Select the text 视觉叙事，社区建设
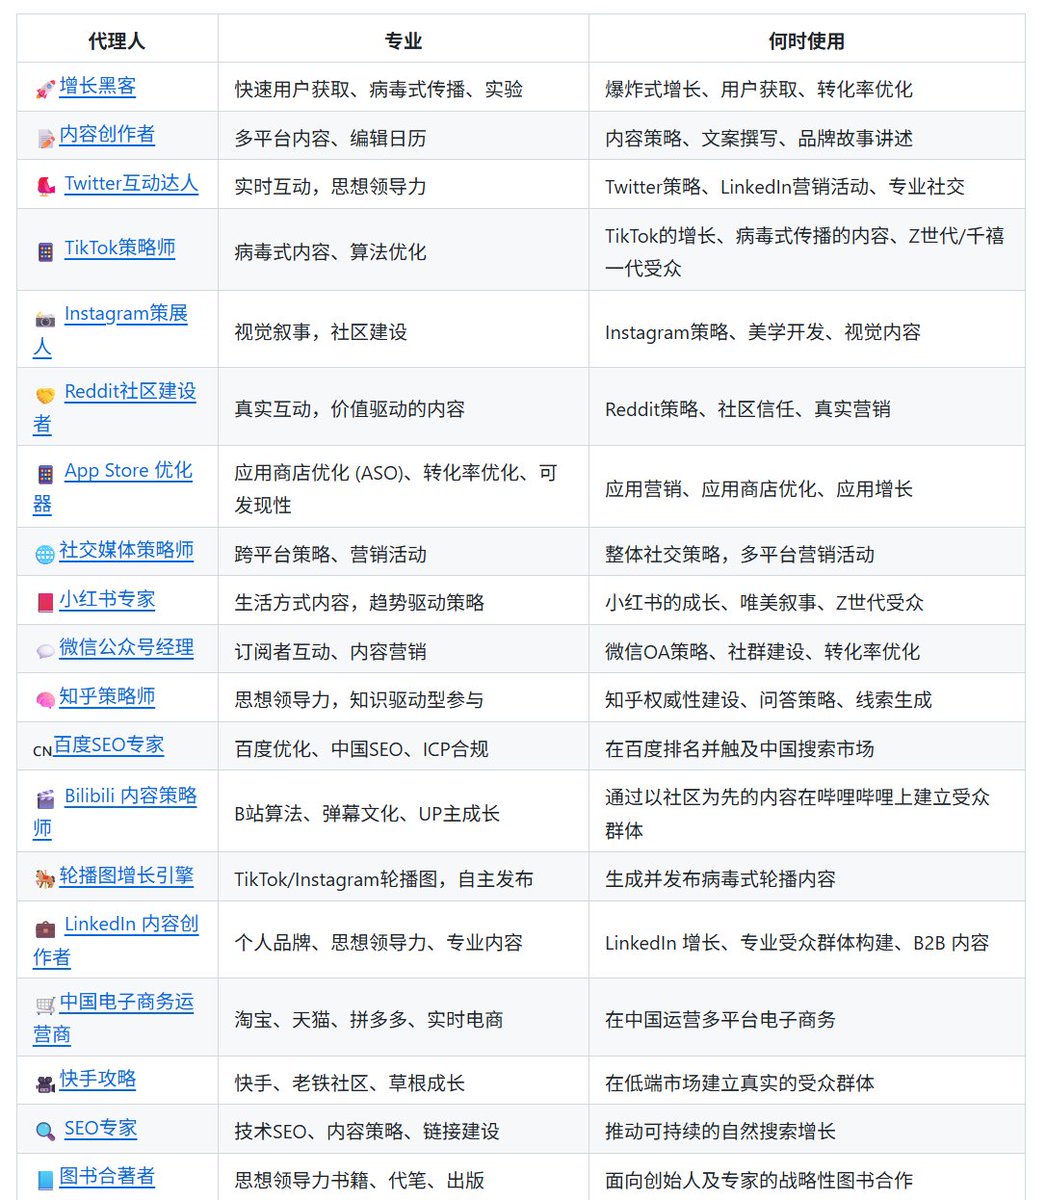This screenshot has width=1046, height=1200. pos(321,332)
